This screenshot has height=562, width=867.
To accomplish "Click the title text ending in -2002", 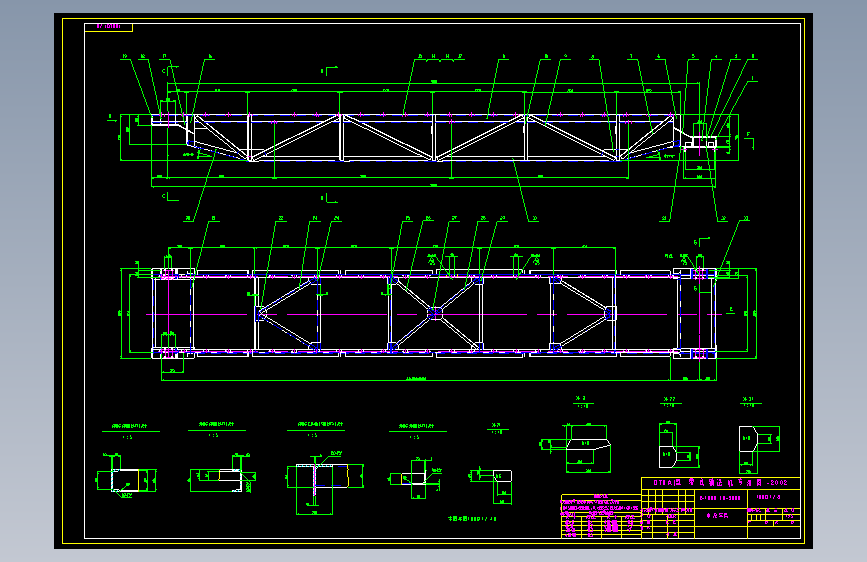I will click(720, 482).
